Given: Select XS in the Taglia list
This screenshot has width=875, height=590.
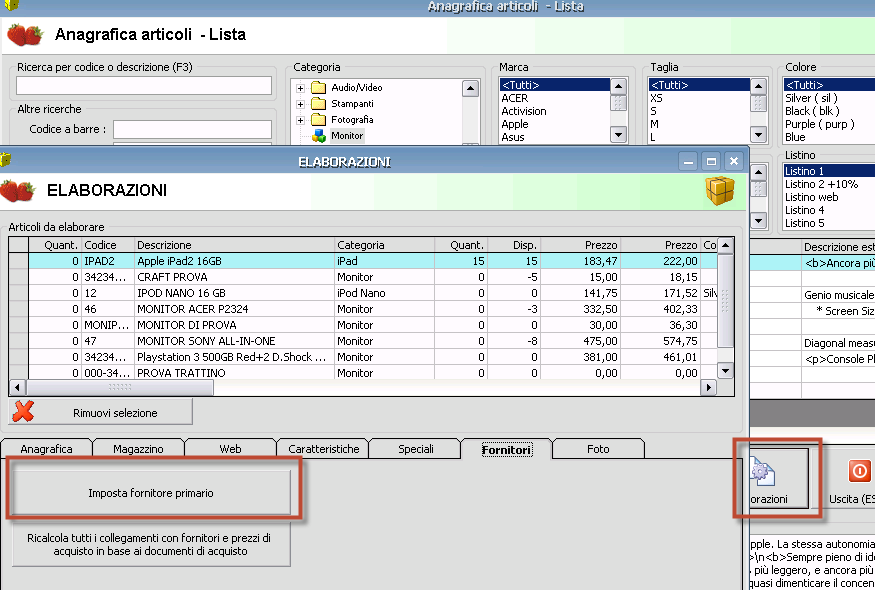Looking at the screenshot, I should tap(699, 98).
